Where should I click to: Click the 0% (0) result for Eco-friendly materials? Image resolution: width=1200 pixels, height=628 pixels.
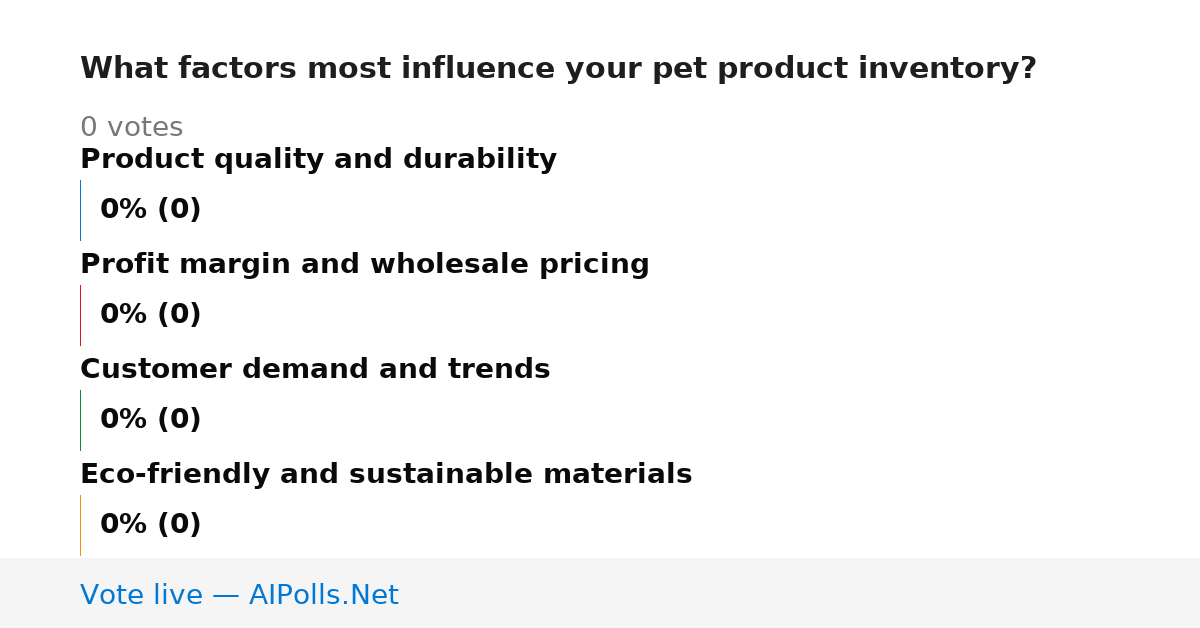pyautogui.click(x=151, y=525)
